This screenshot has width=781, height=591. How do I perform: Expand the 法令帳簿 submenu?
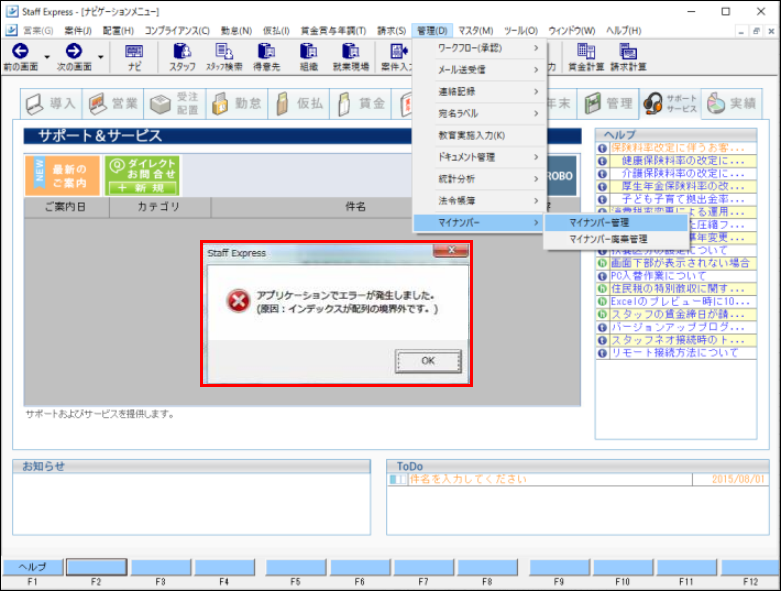point(480,201)
